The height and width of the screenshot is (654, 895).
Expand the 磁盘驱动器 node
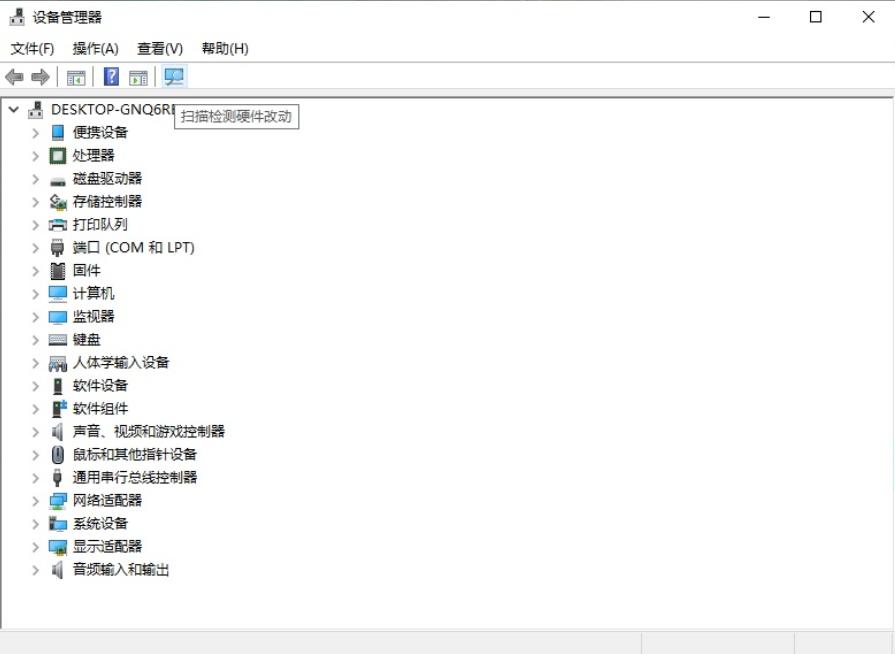click(x=35, y=179)
